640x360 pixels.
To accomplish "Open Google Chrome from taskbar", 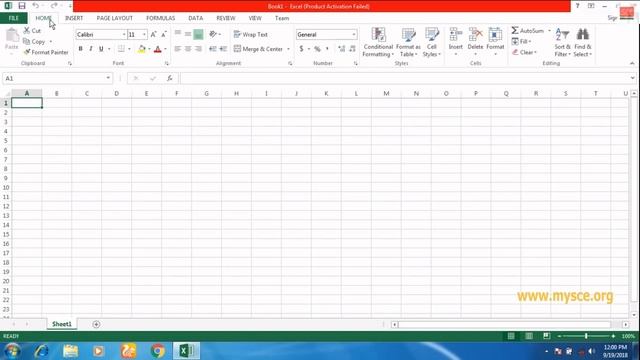I will click(158, 351).
